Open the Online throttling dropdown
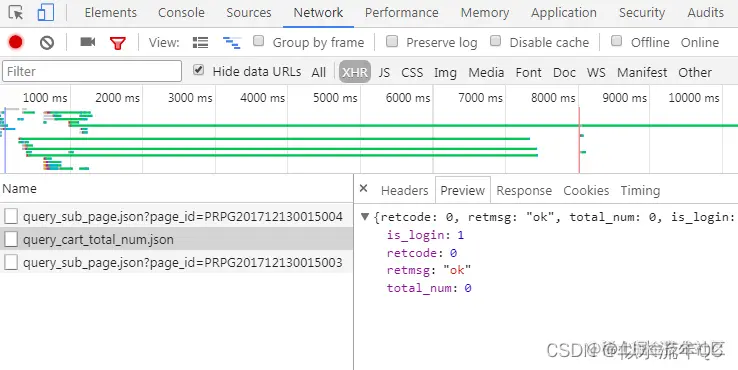738x370 pixels. pos(700,42)
